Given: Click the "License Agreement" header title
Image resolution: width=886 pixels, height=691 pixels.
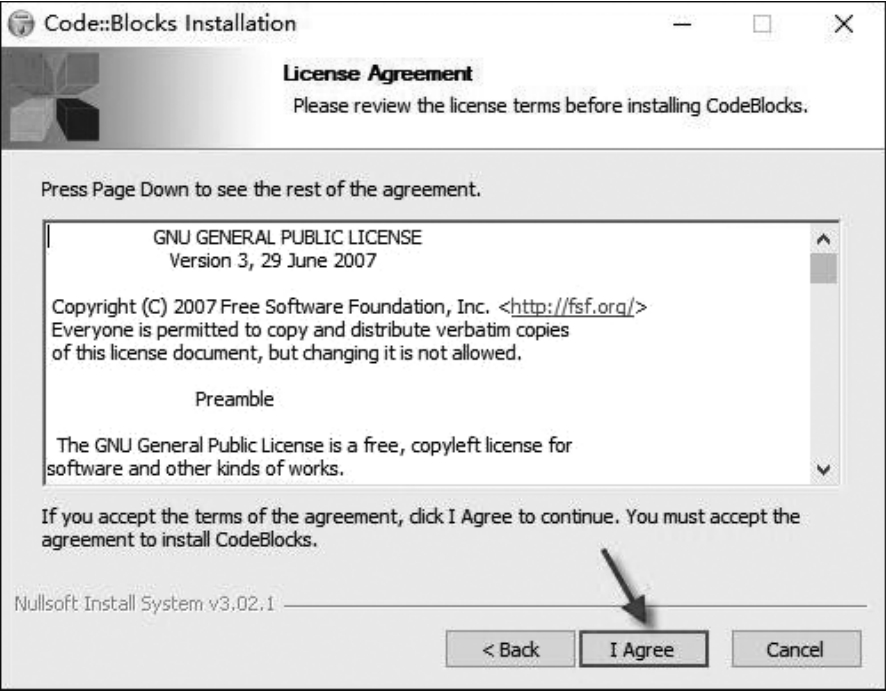Looking at the screenshot, I should tap(377, 73).
